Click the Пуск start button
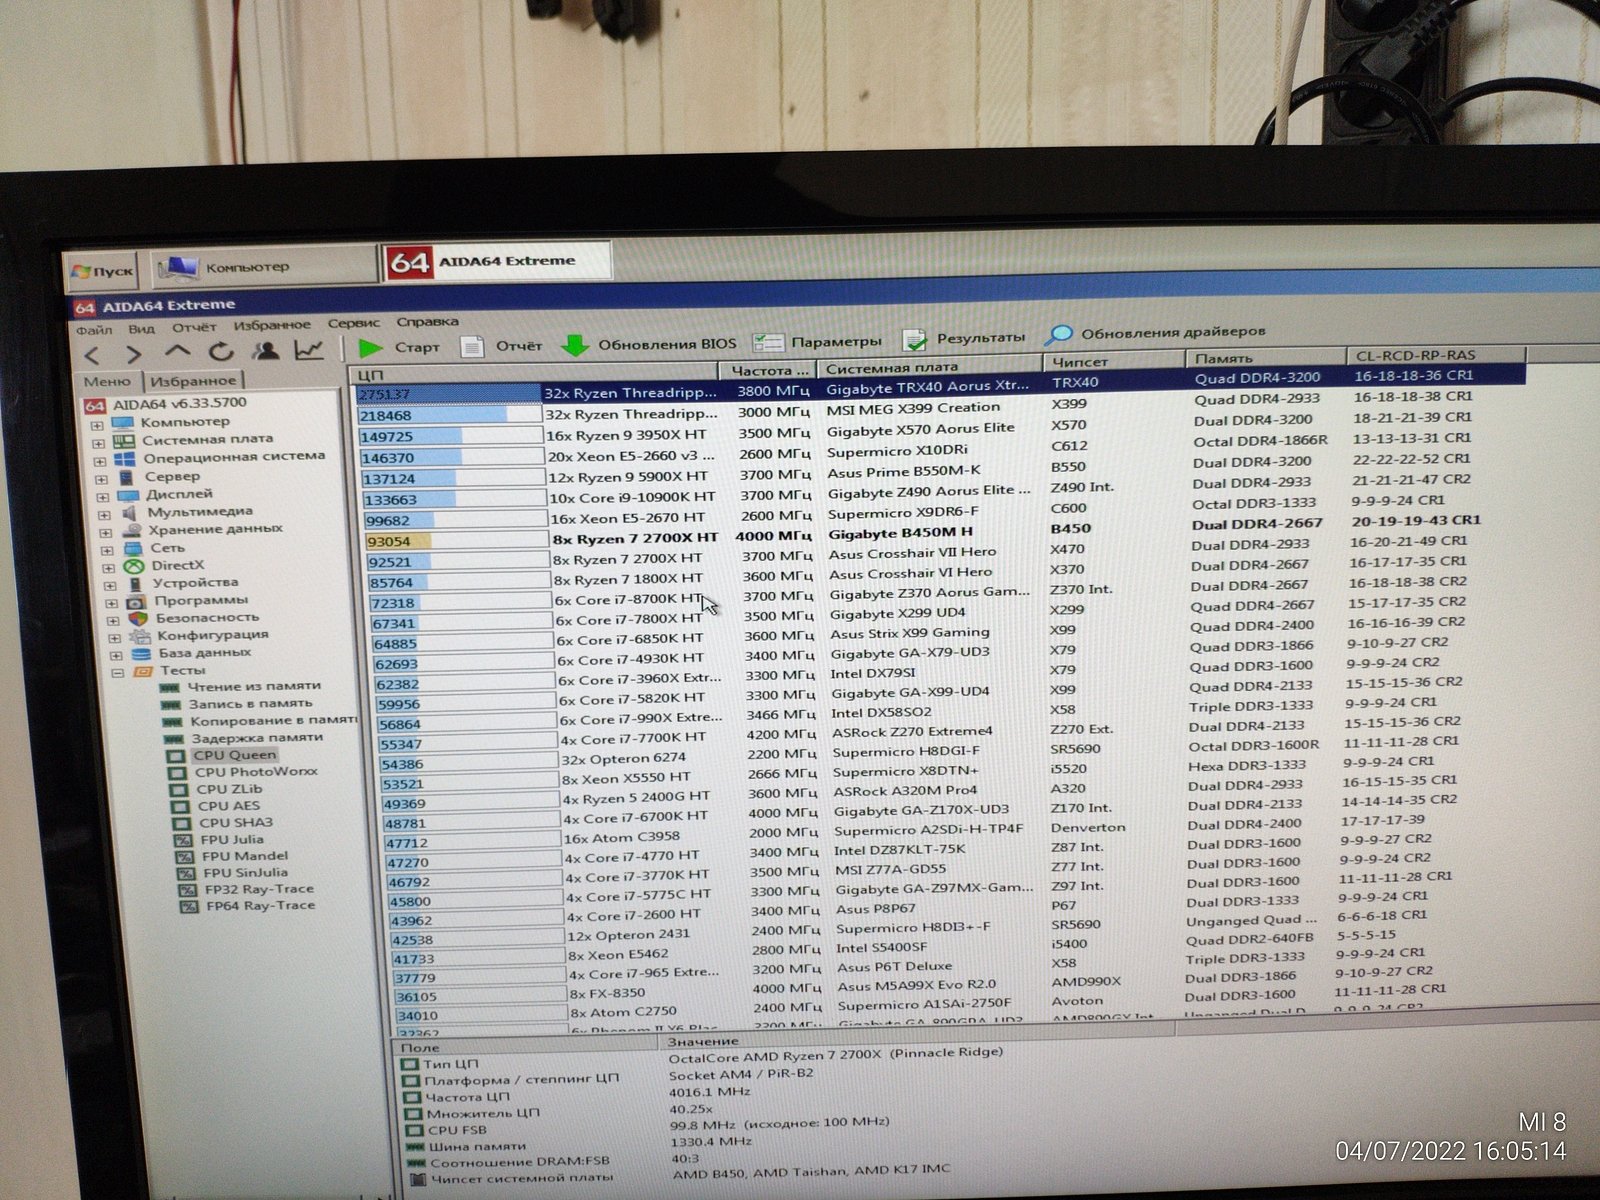The image size is (1600, 1200). (x=102, y=271)
